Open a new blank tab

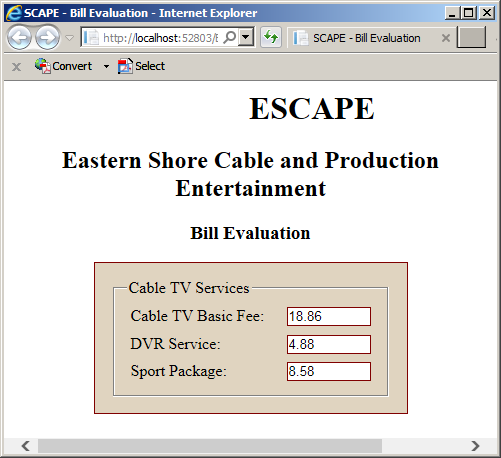click(x=471, y=37)
